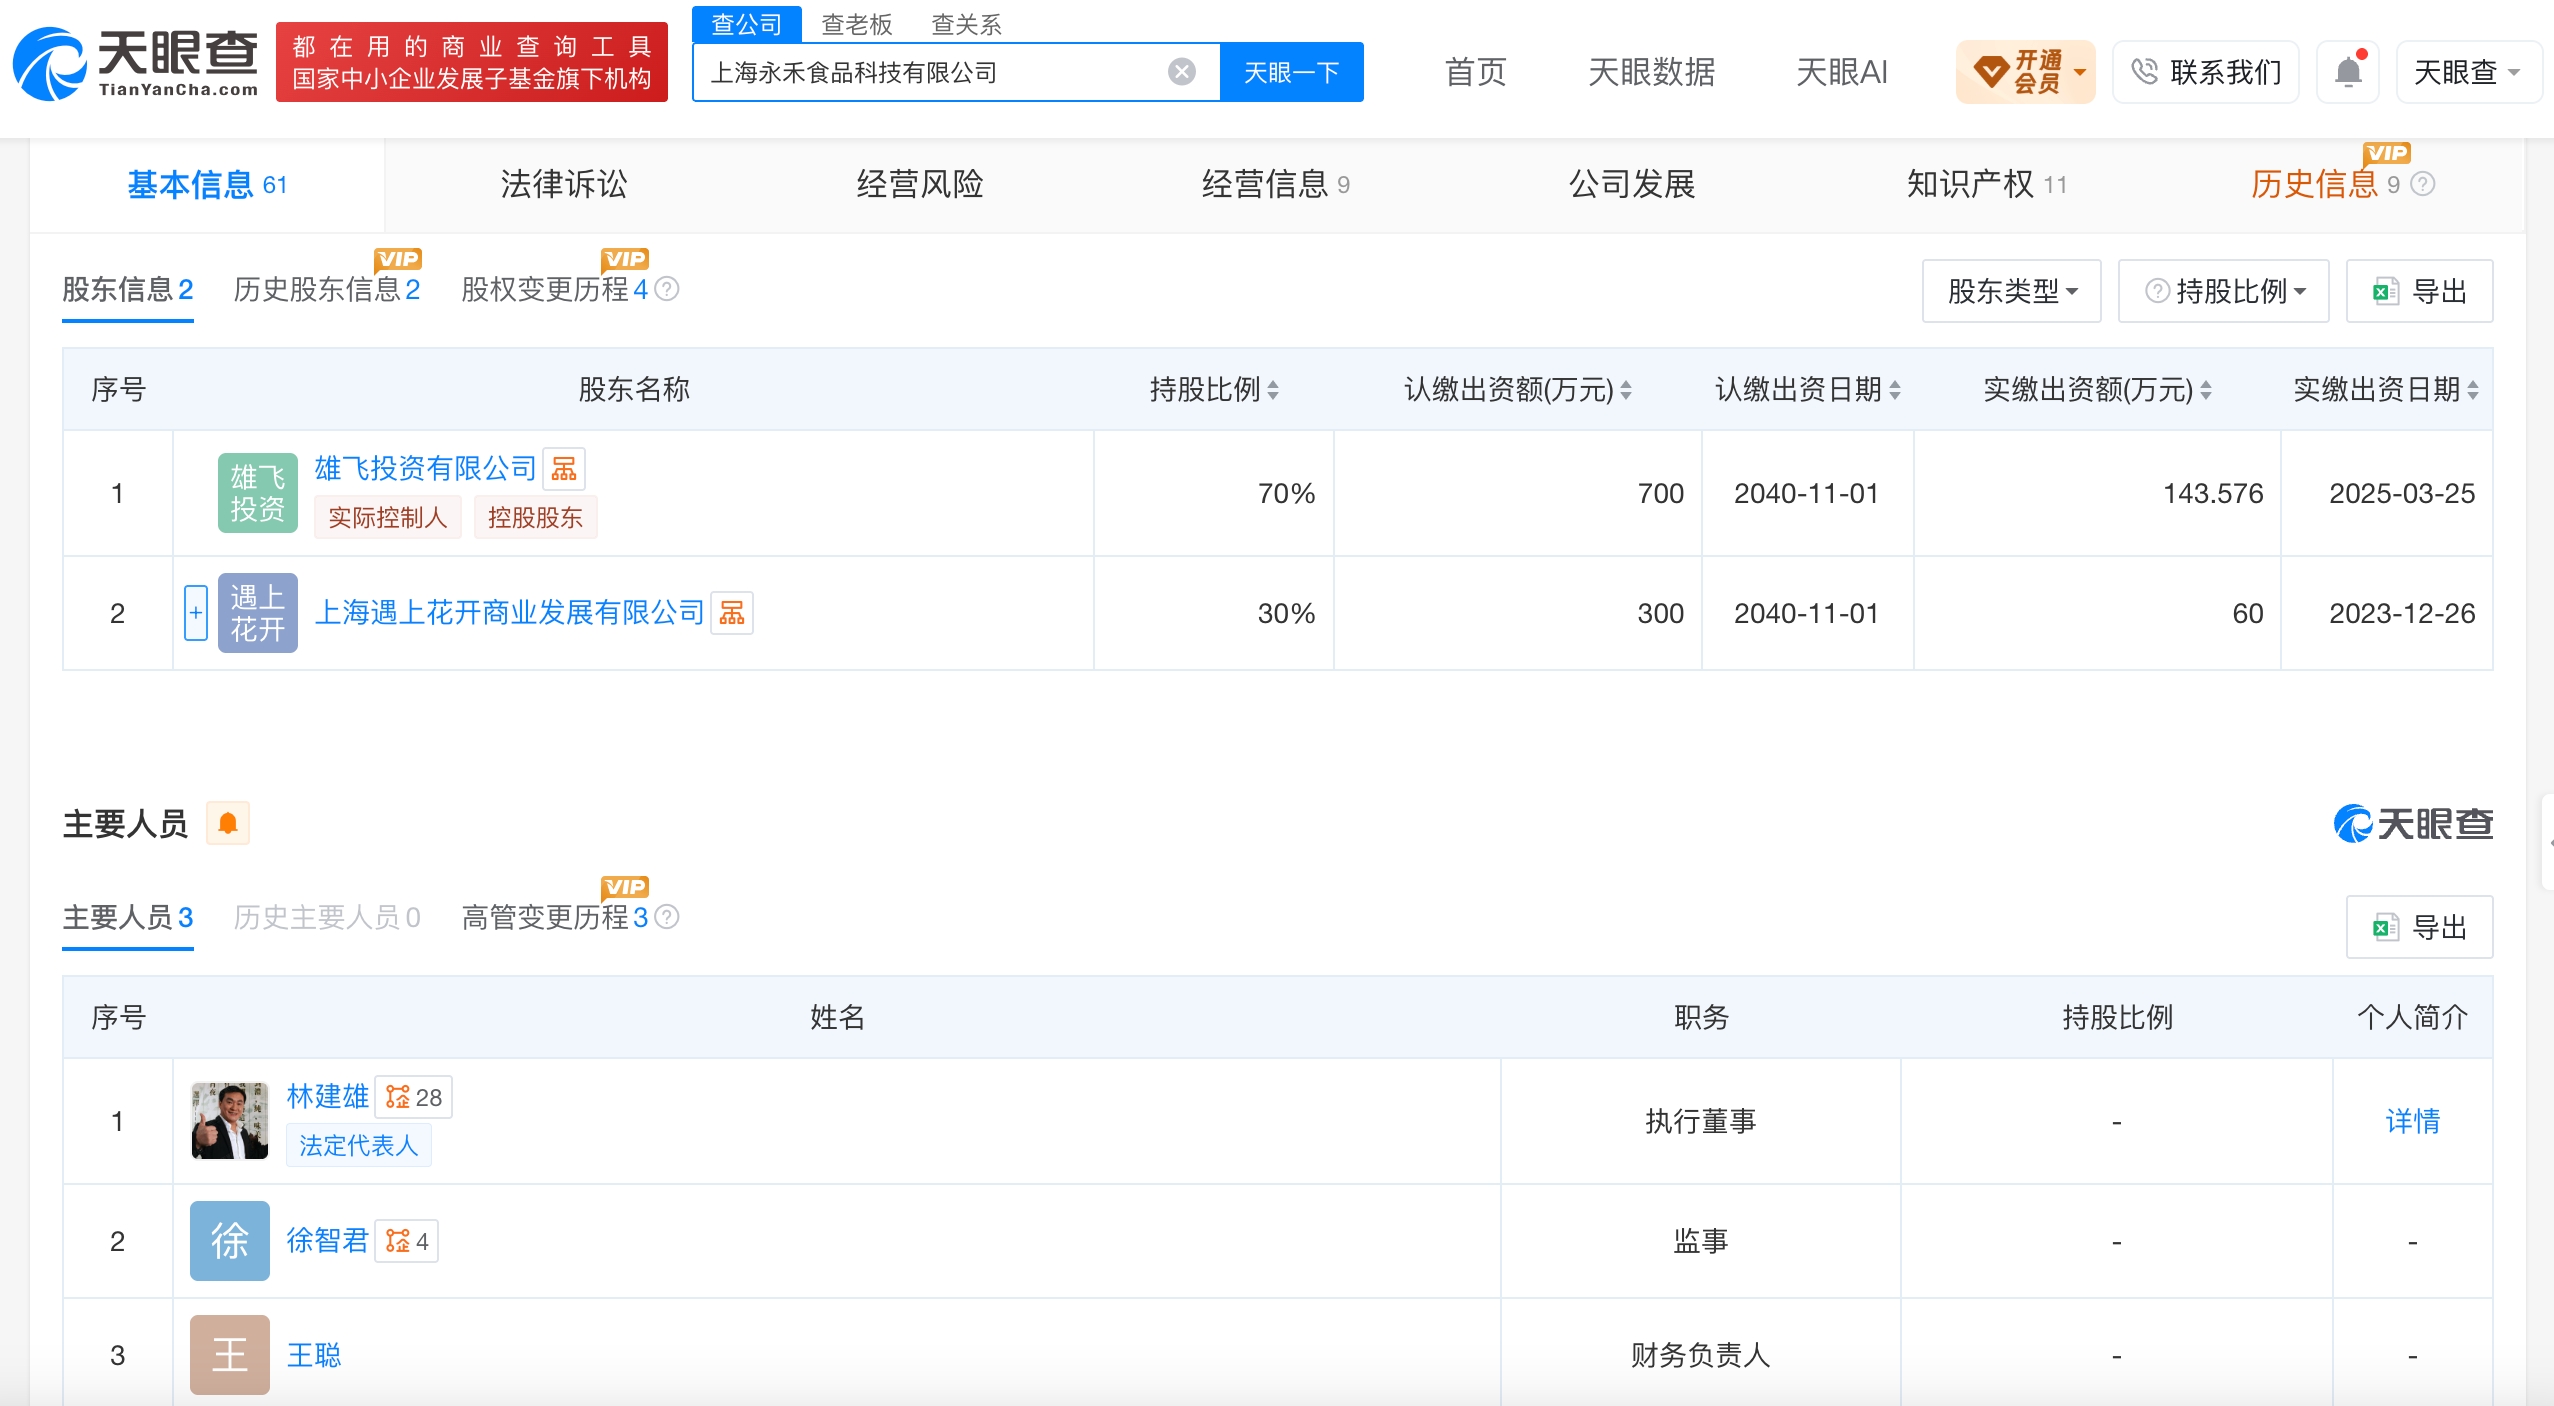Click Excel icon in shareholder 导出 button
2554x1406 pixels.
[2386, 291]
